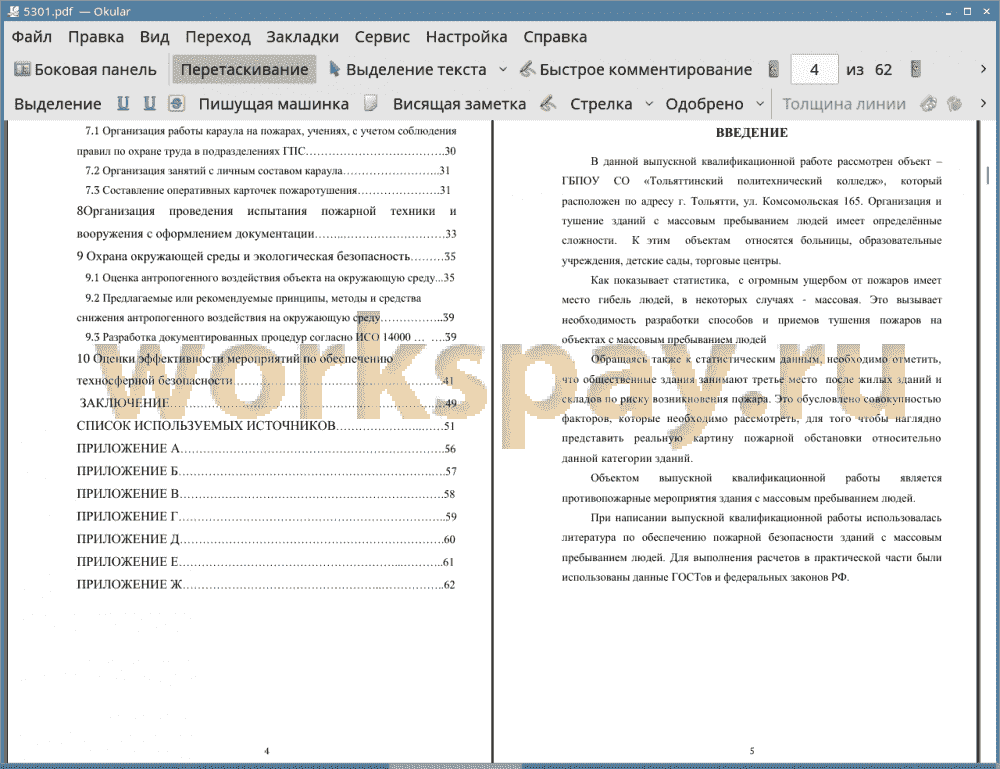The height and width of the screenshot is (769, 1000).
Task: Select the Одобрено stamp tool
Action: 704,104
